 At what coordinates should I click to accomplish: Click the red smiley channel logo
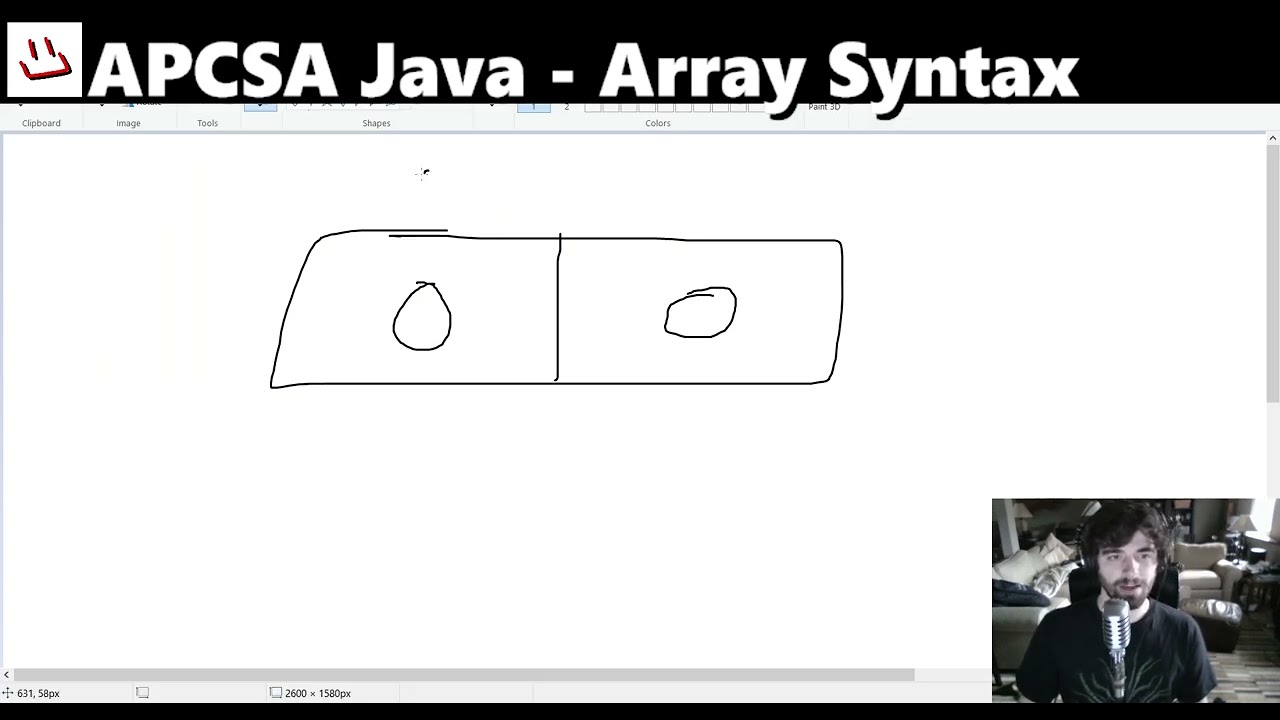click(44, 60)
